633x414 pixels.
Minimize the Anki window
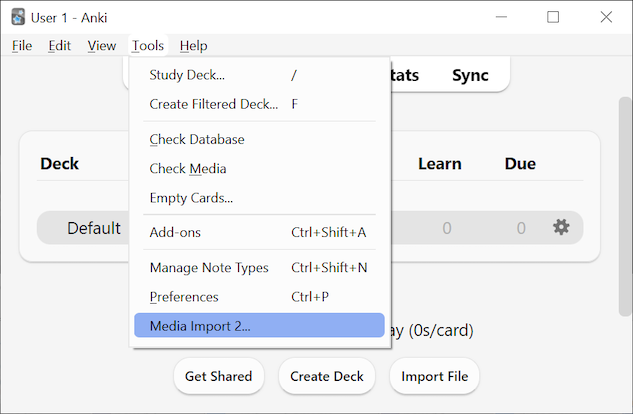[501, 17]
